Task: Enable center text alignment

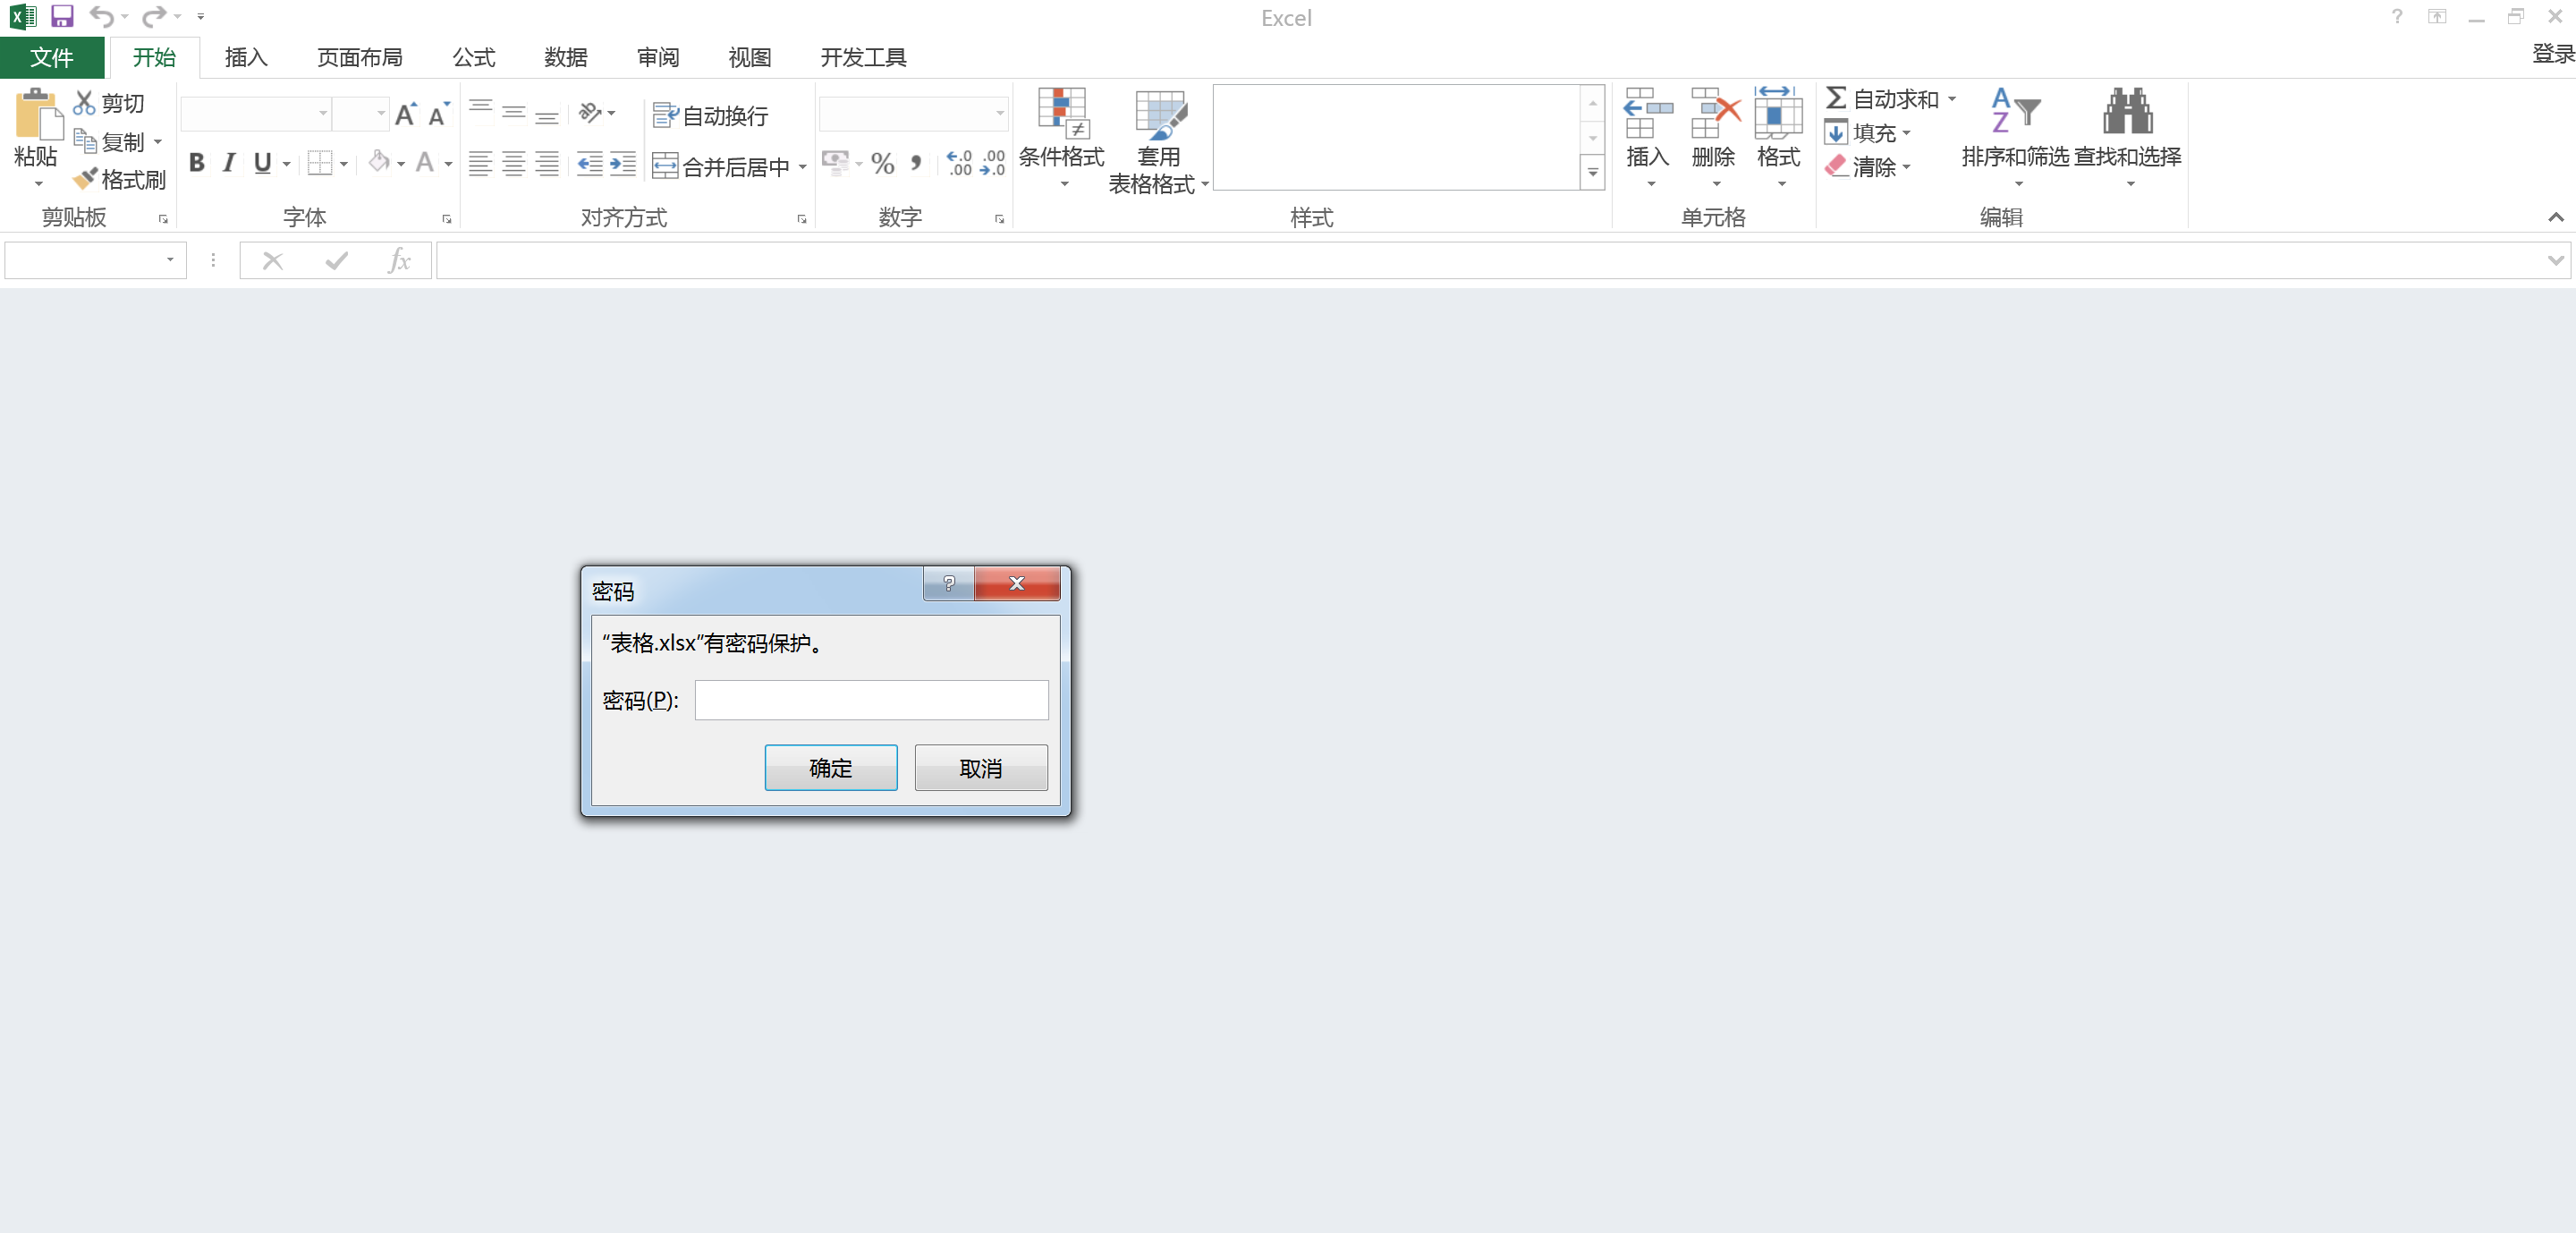Action: pyautogui.click(x=513, y=163)
